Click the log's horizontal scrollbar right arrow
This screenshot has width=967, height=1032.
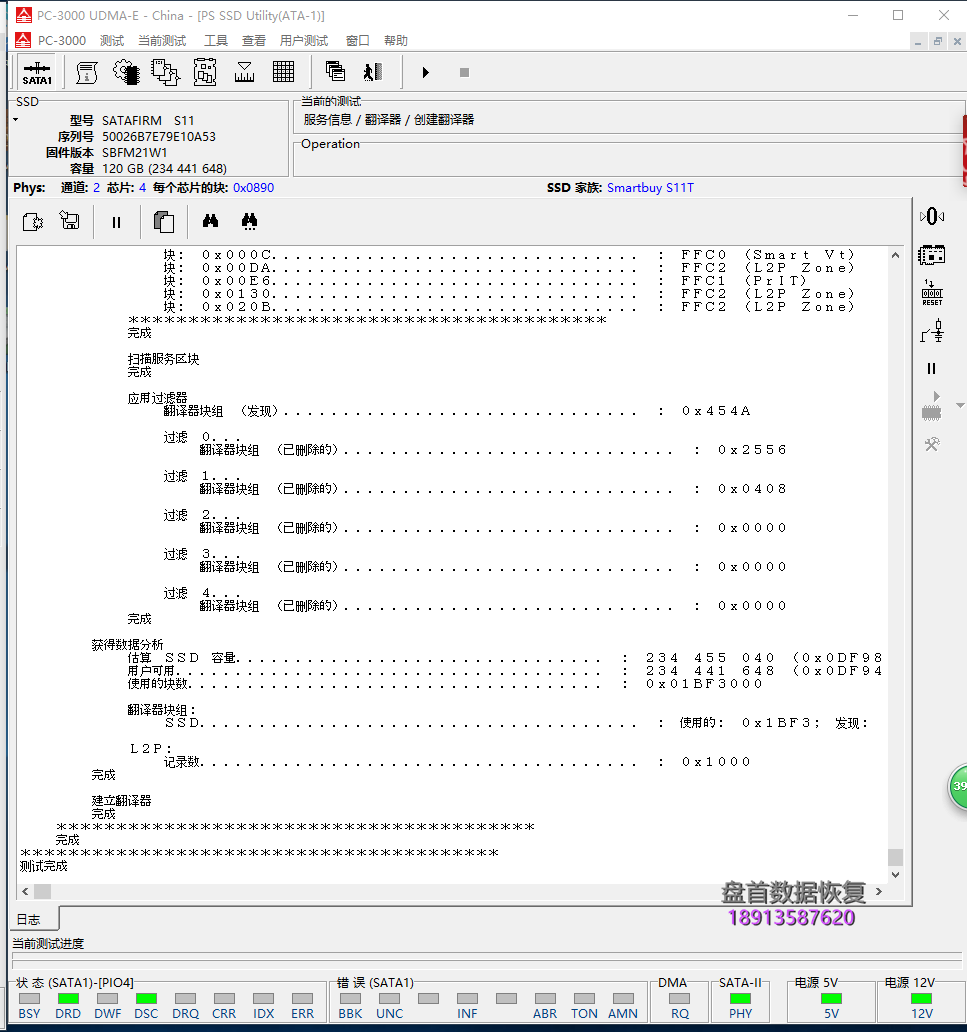point(879,891)
